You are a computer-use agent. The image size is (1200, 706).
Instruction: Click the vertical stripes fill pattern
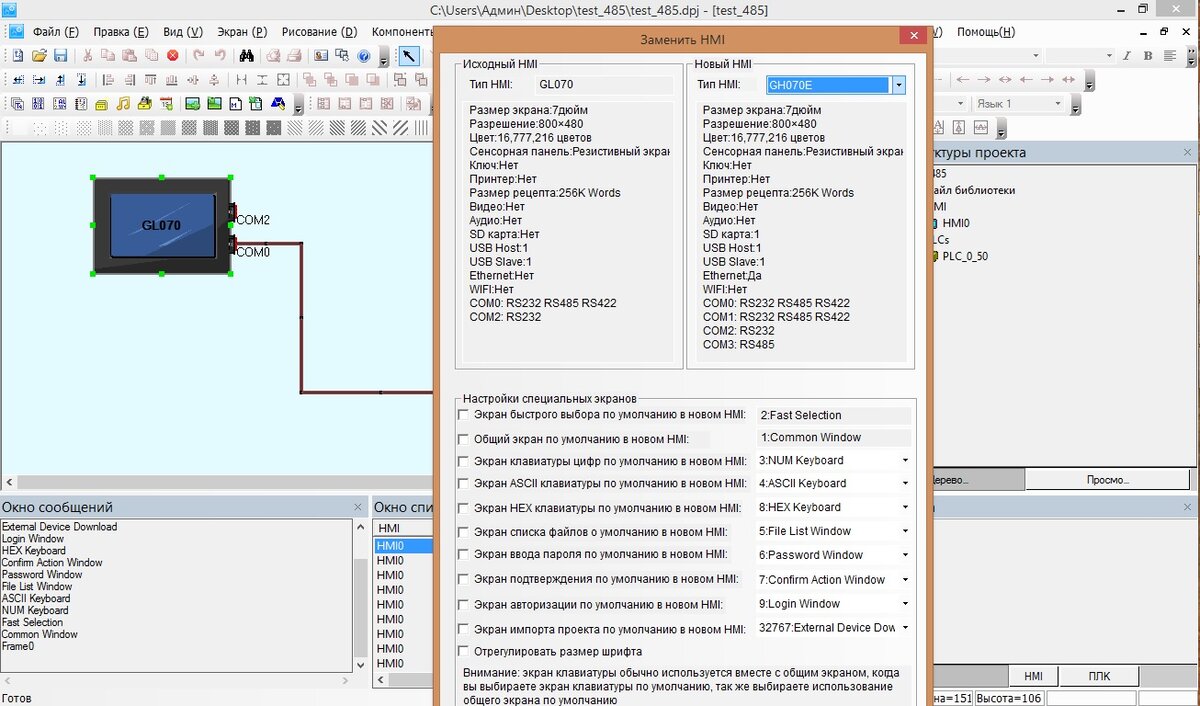(x=422, y=127)
